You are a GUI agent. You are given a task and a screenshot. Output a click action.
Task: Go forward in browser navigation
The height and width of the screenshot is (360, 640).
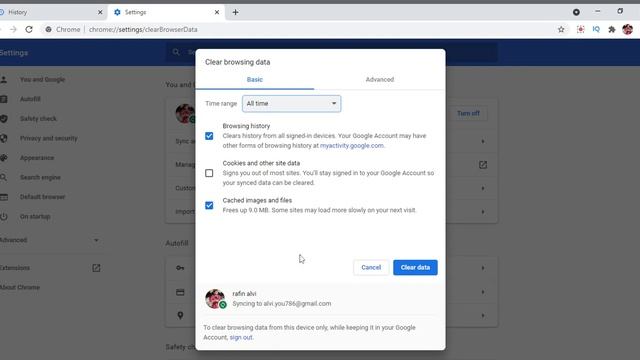(13, 29)
